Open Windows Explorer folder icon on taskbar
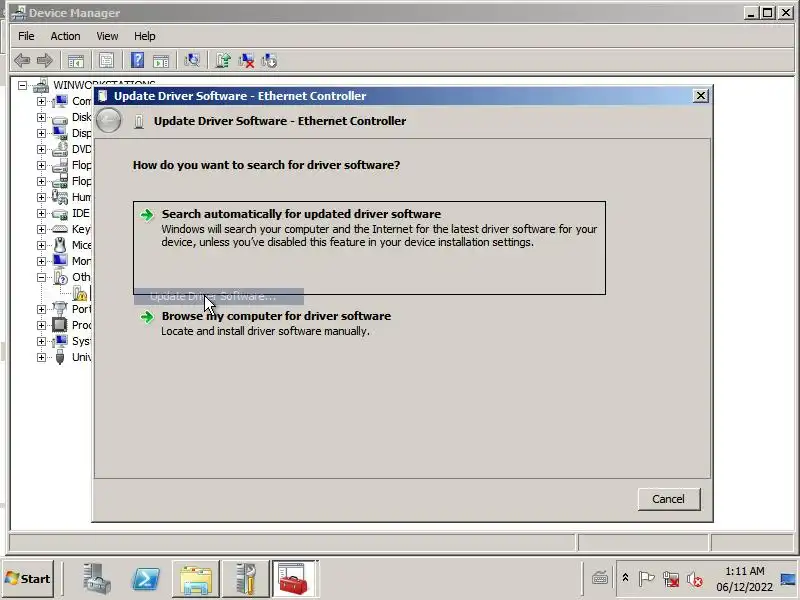This screenshot has width=800, height=600. click(x=195, y=579)
